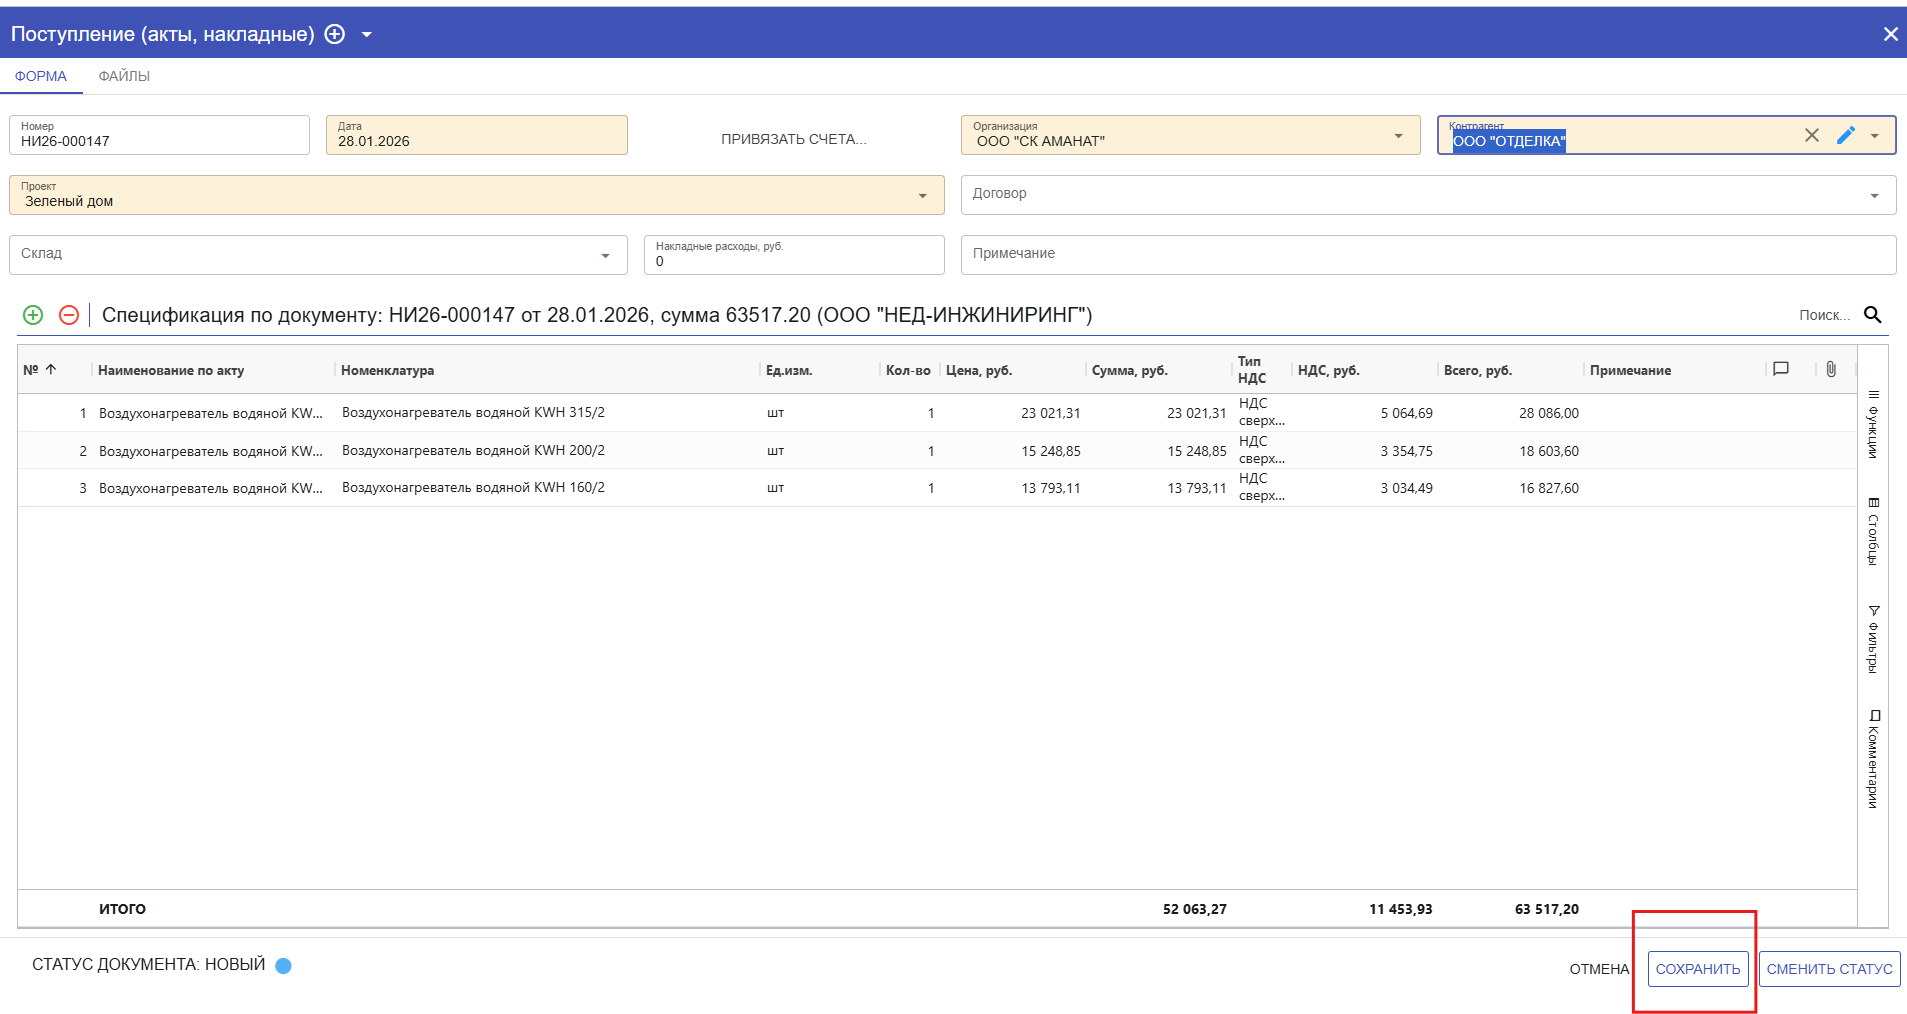Click the Примечание input field

click(x=1427, y=254)
